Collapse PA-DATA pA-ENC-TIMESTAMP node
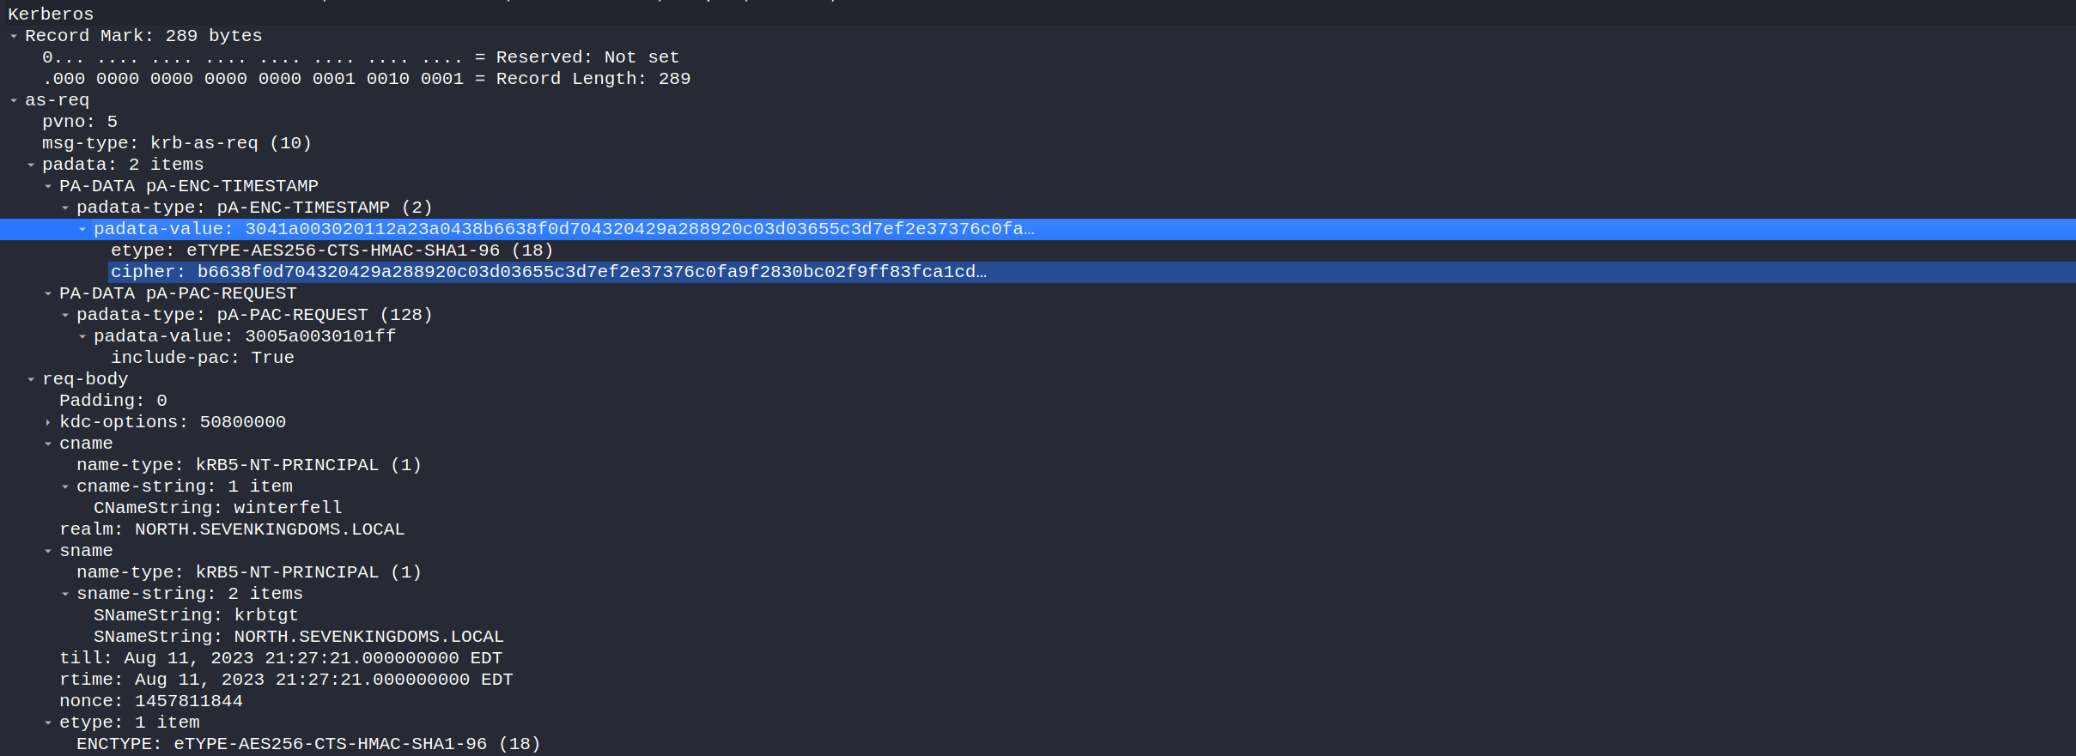This screenshot has width=2076, height=756. pyautogui.click(x=48, y=186)
